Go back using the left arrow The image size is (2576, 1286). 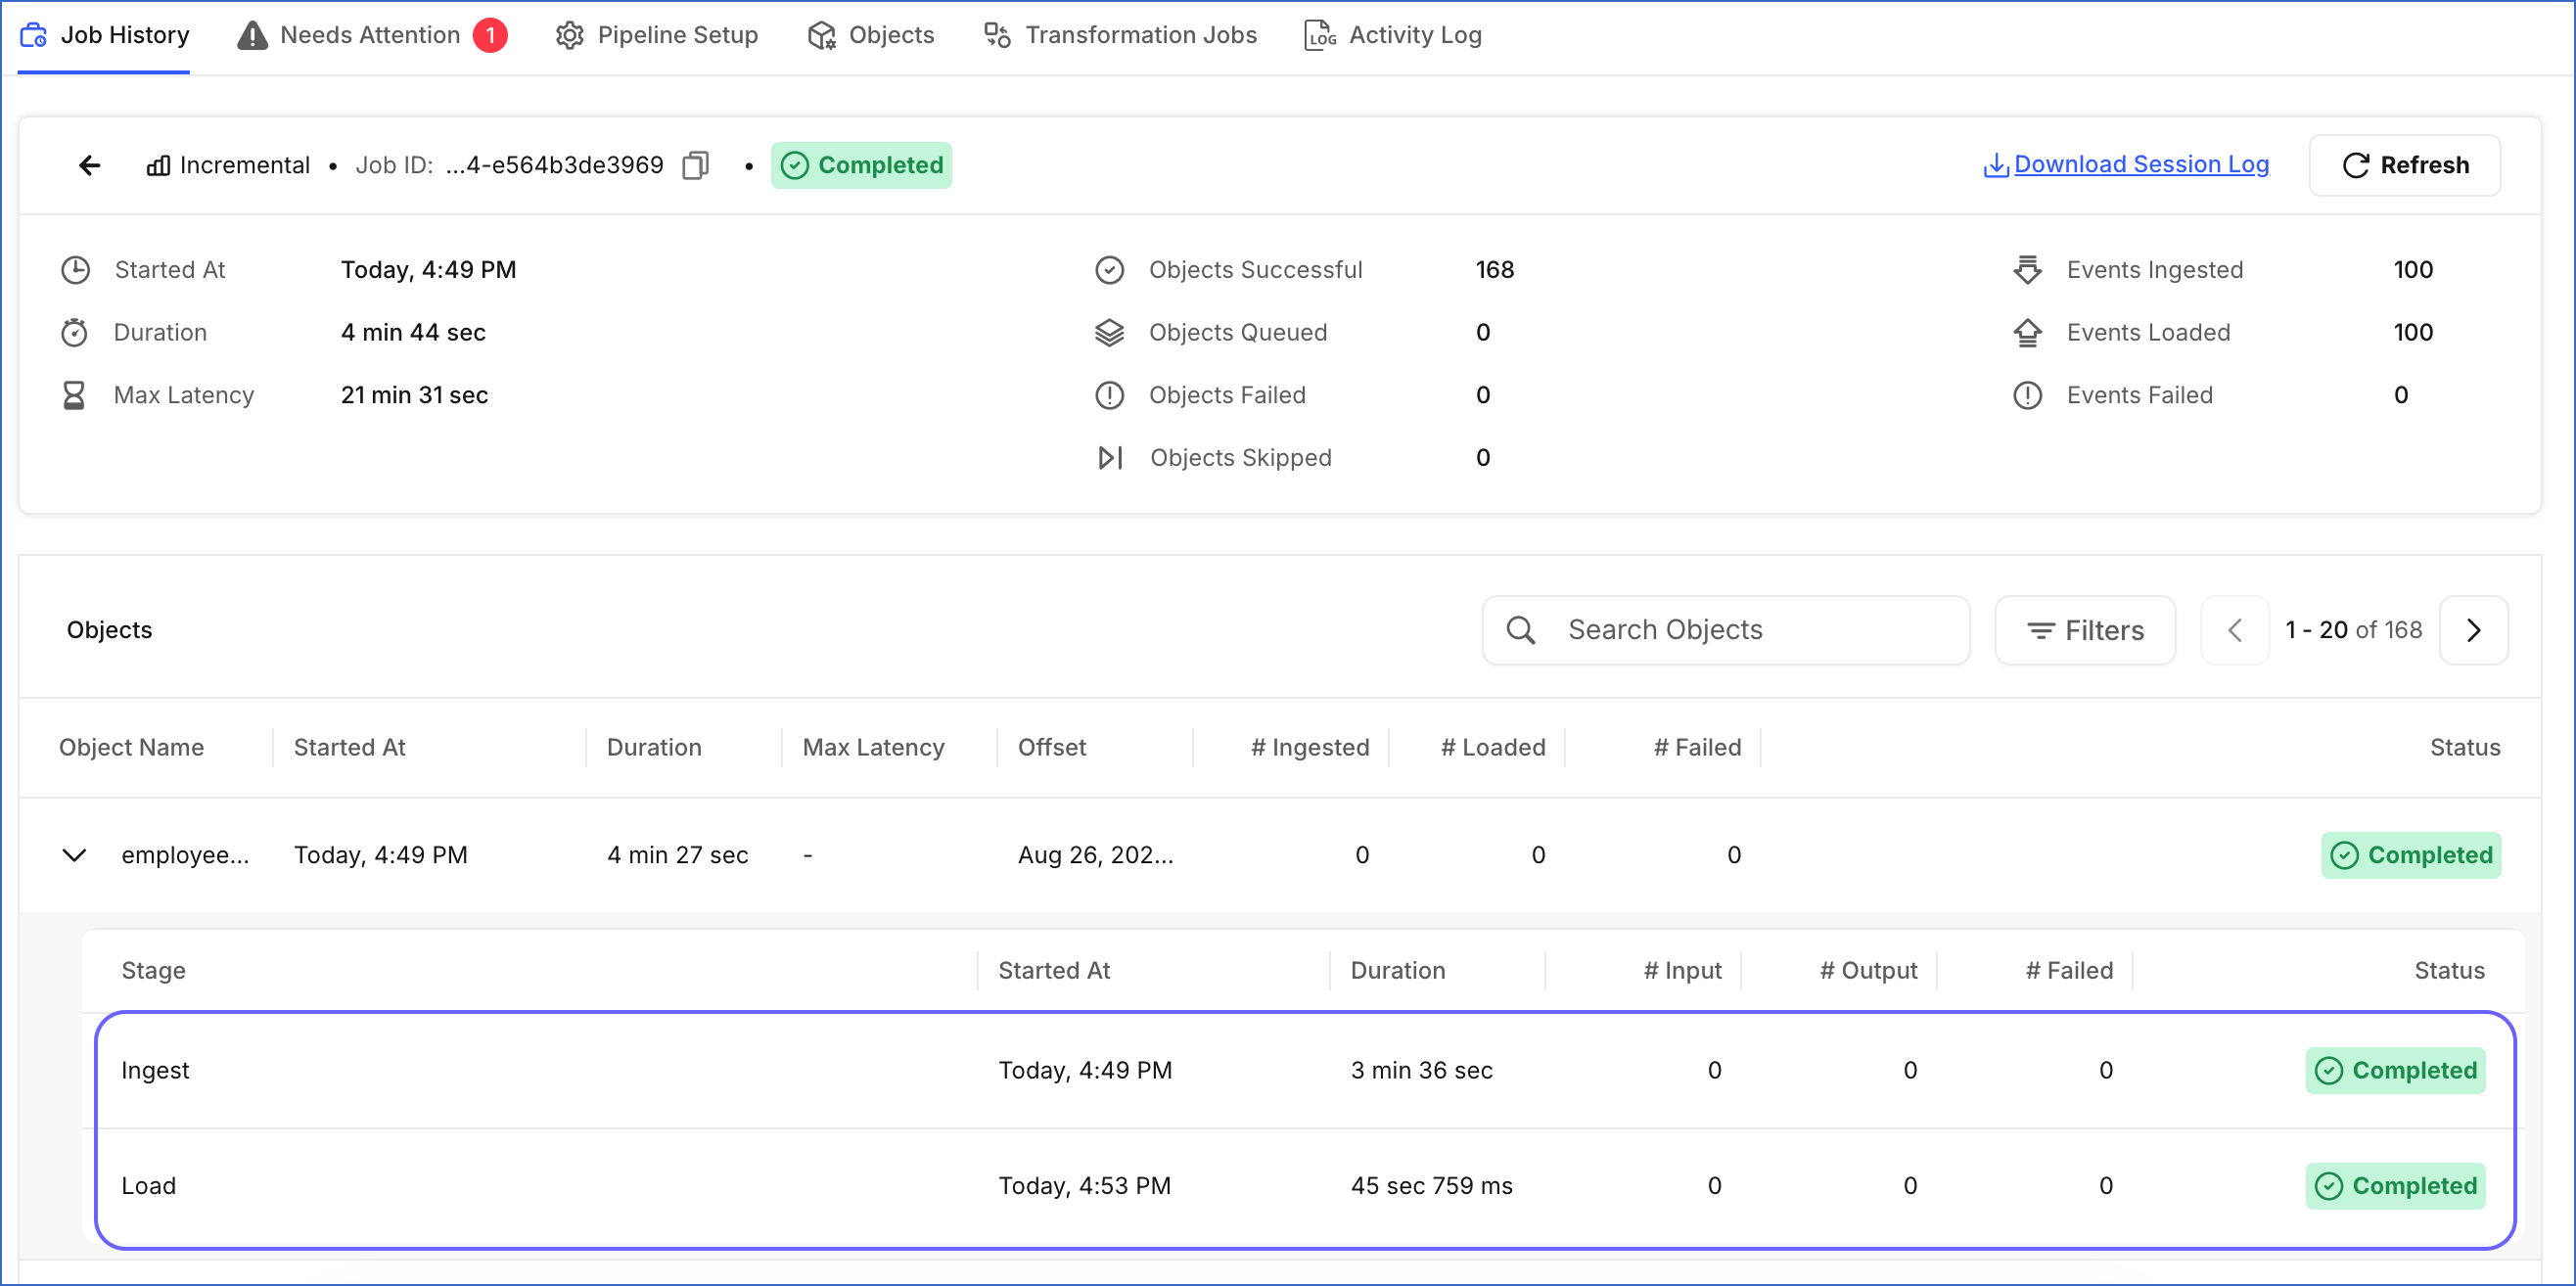tap(90, 165)
